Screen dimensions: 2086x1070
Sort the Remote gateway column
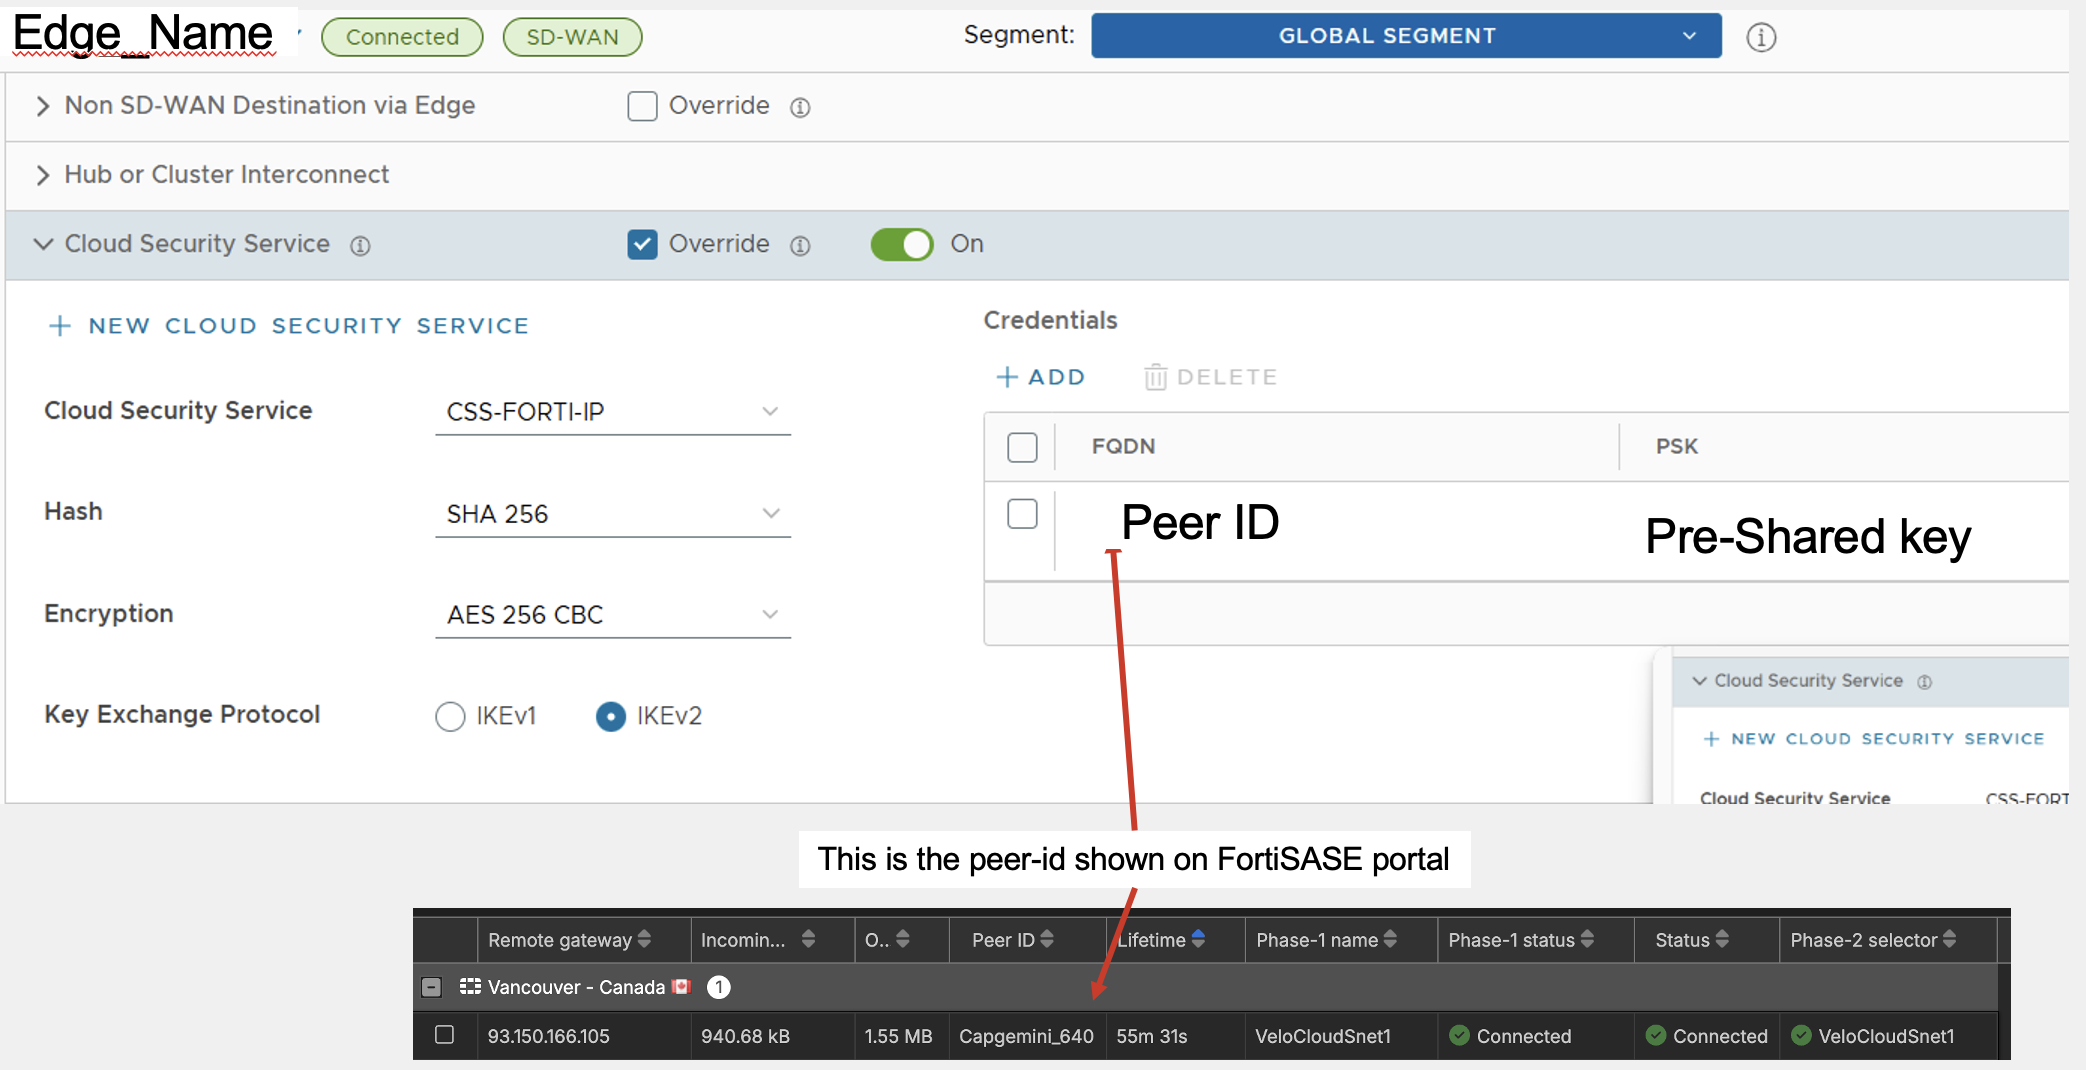coord(644,939)
